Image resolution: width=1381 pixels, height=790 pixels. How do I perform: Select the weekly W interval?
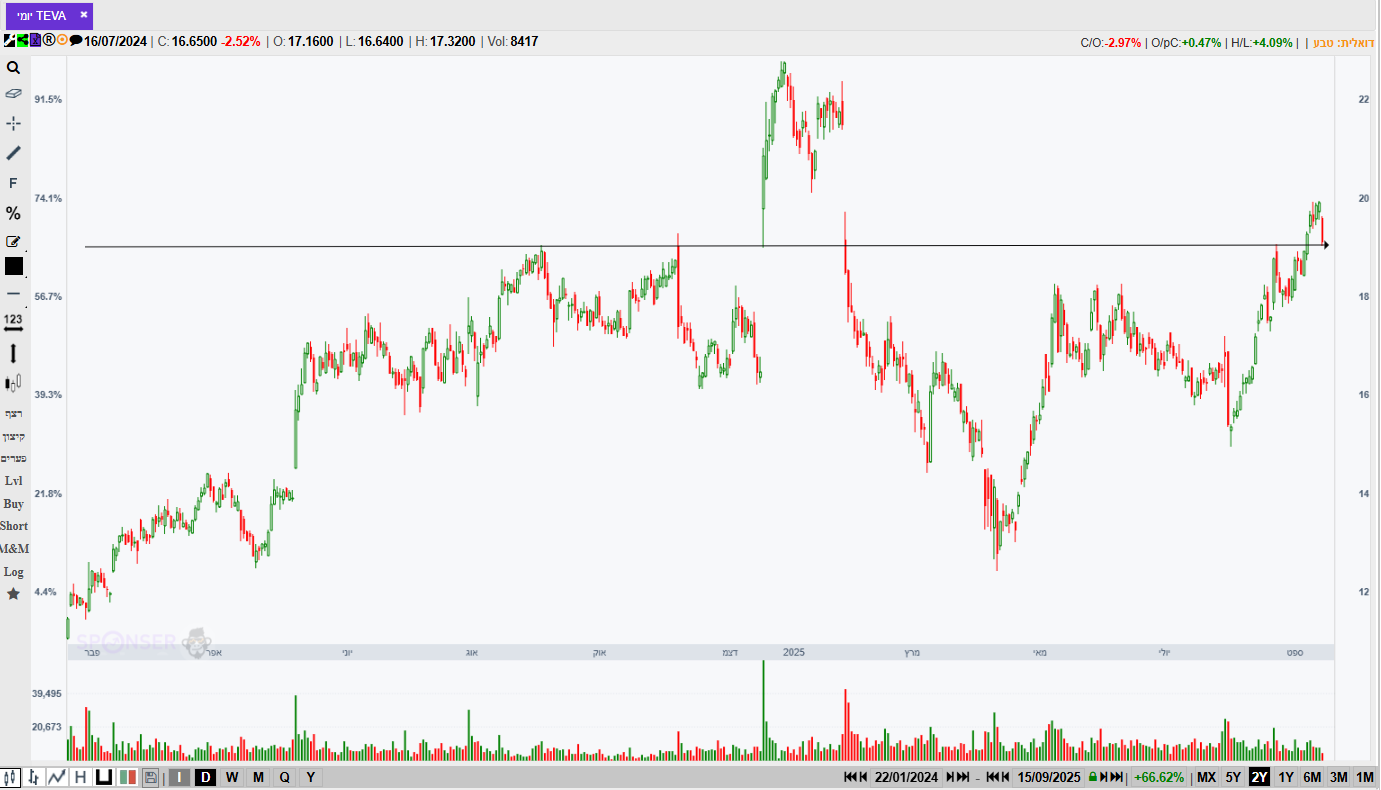(232, 777)
